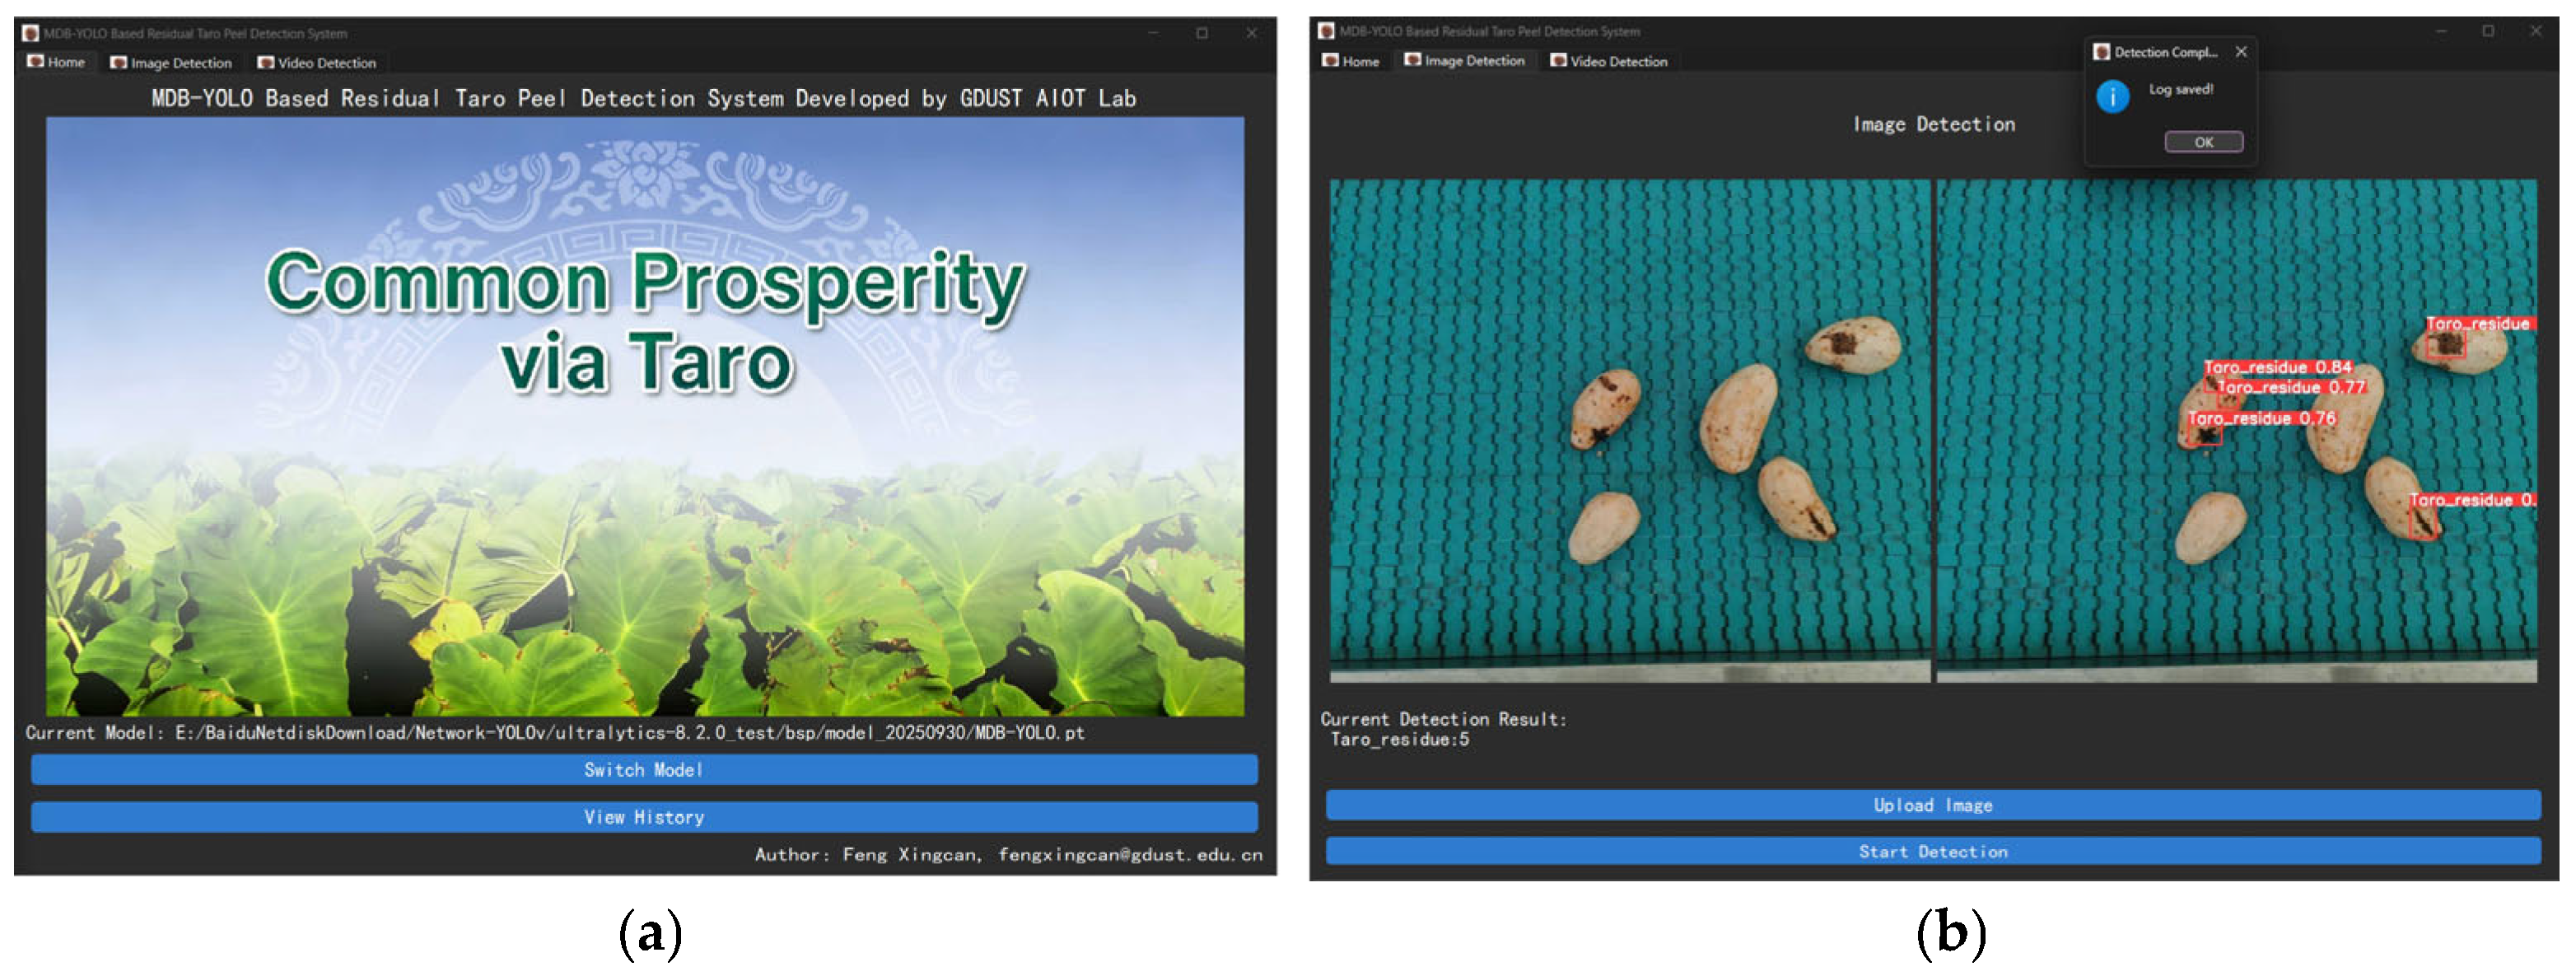The image size is (2576, 976).
Task: Click app logo icon in left title bar
Action: pos(31,33)
